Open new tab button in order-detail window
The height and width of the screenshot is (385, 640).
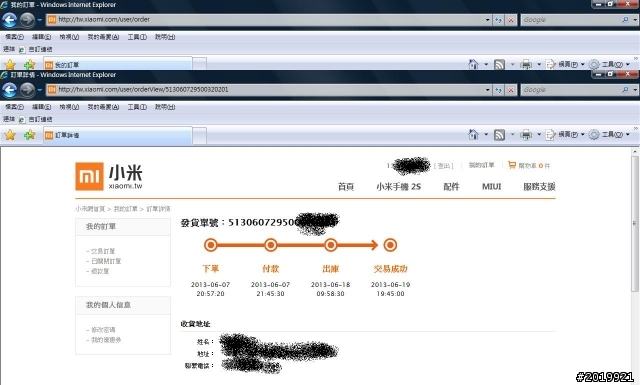tap(199, 136)
